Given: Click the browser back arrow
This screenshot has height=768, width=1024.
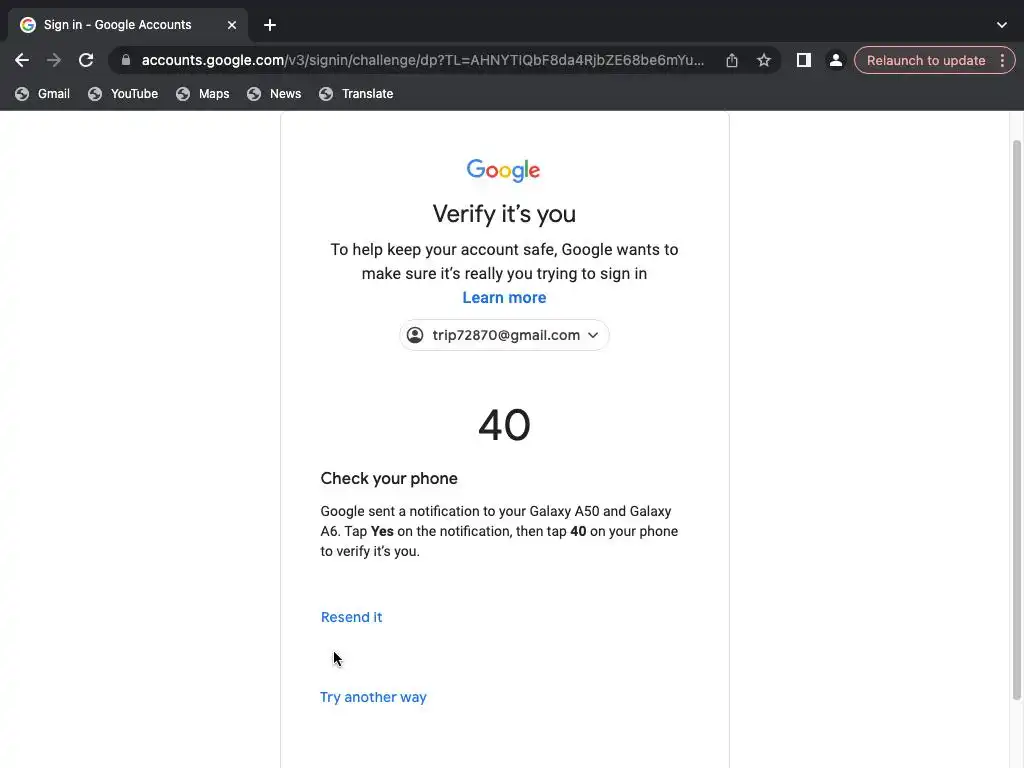Looking at the screenshot, I should pyautogui.click(x=22, y=60).
